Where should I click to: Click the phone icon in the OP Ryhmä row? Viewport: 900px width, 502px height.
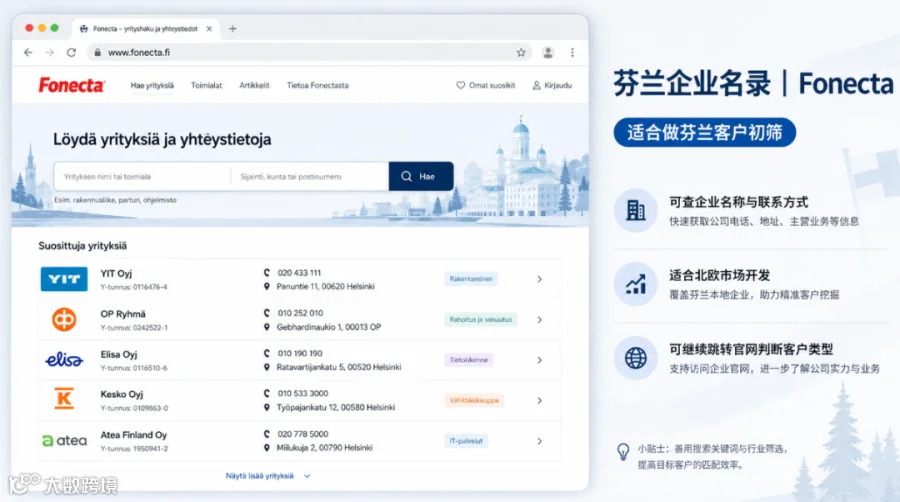point(266,313)
